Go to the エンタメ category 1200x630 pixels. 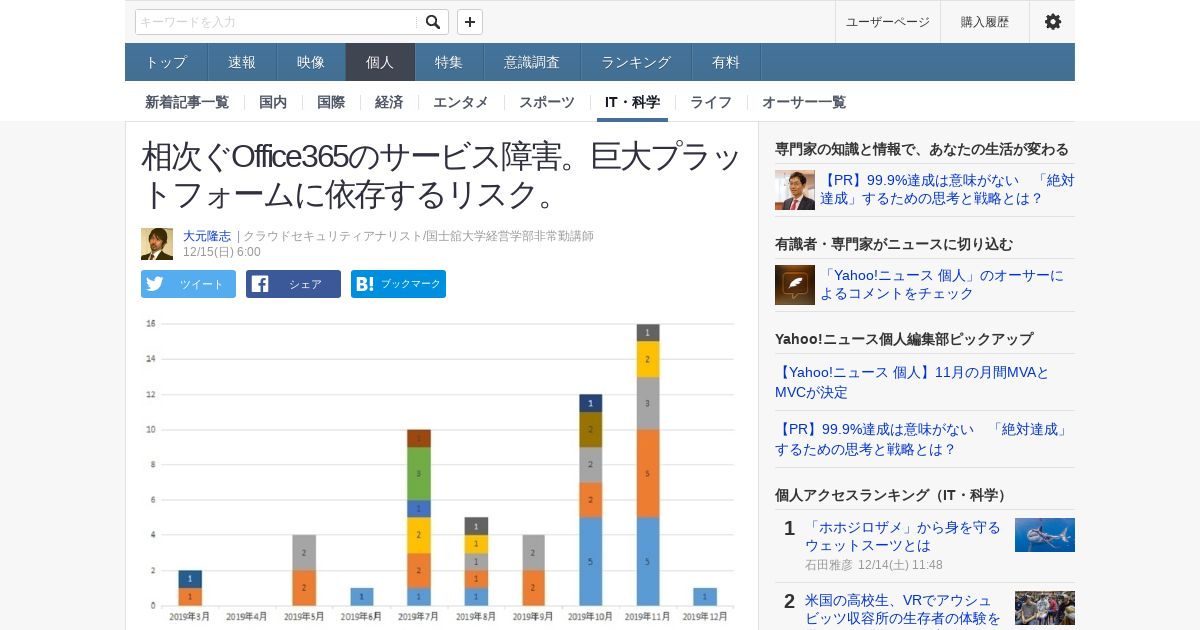click(x=460, y=102)
